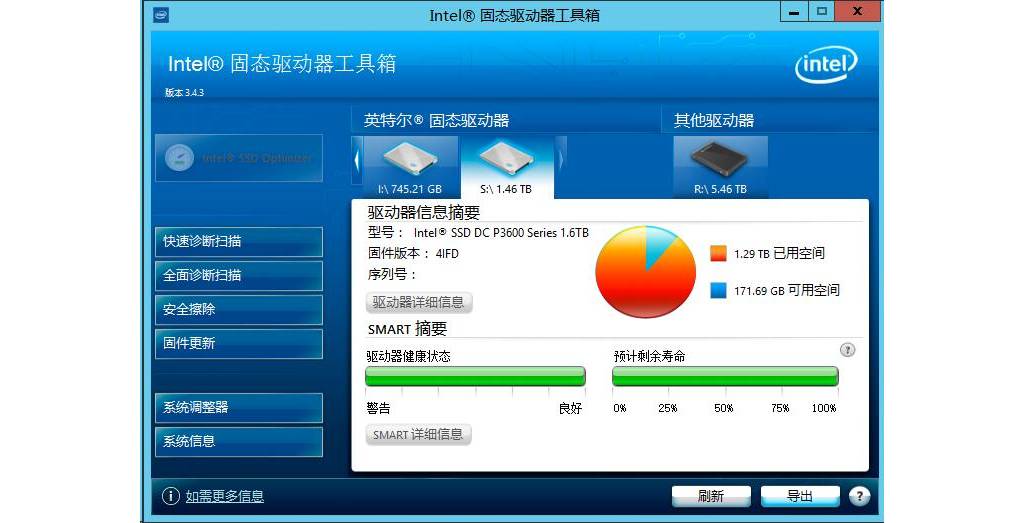The width and height of the screenshot is (1024, 523).
Task: Click SMART summary help question icon
Action: 847,350
